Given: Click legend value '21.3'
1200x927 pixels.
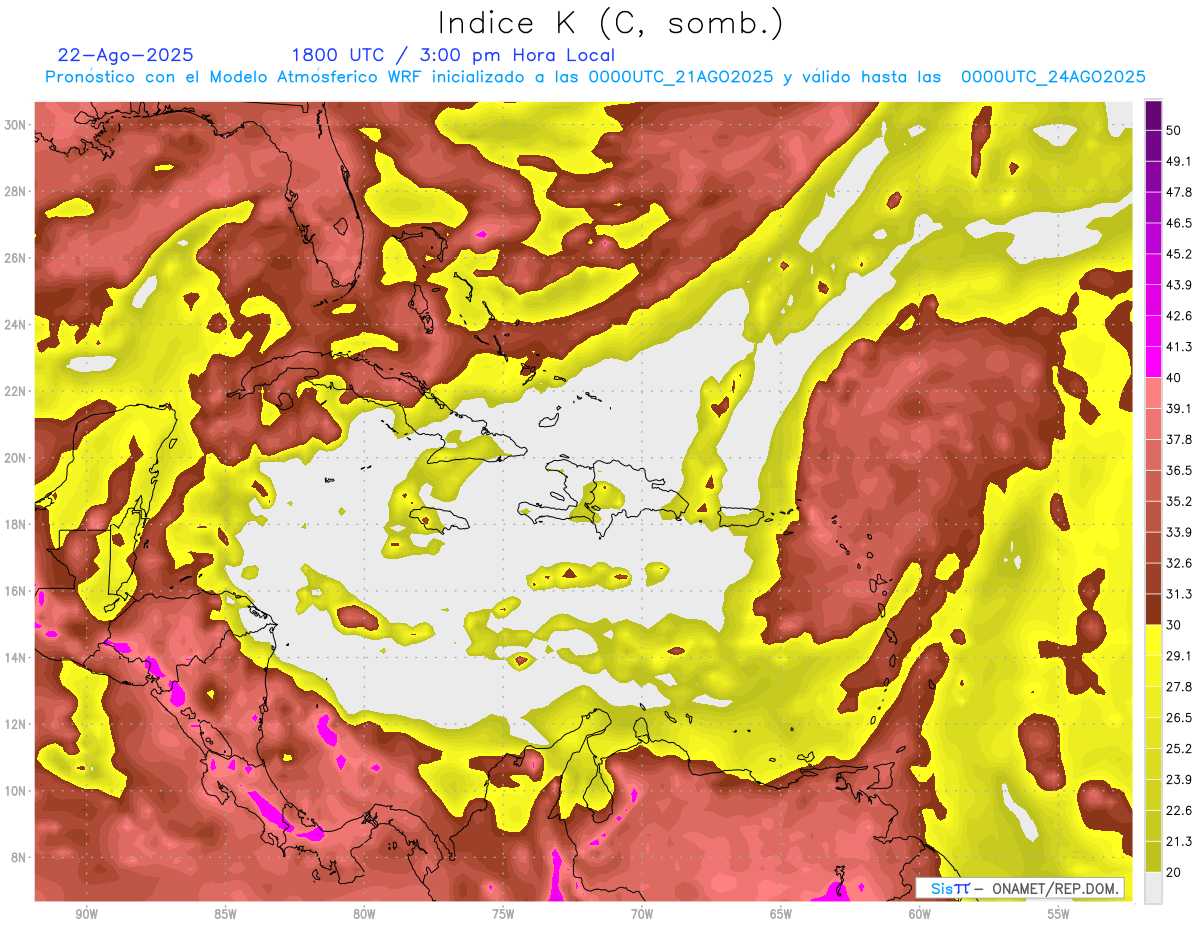Looking at the screenshot, I should pos(1179,842).
